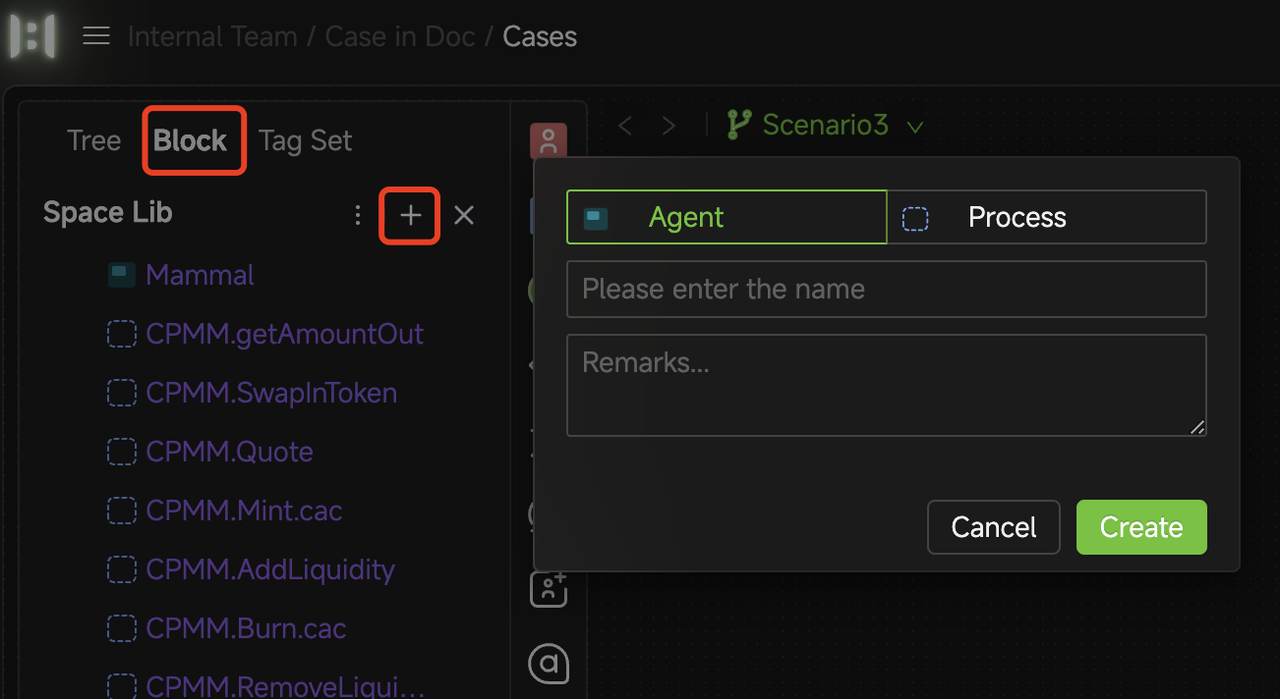Click the @ mention icon in side strip
The height and width of the screenshot is (699, 1280).
point(548,663)
